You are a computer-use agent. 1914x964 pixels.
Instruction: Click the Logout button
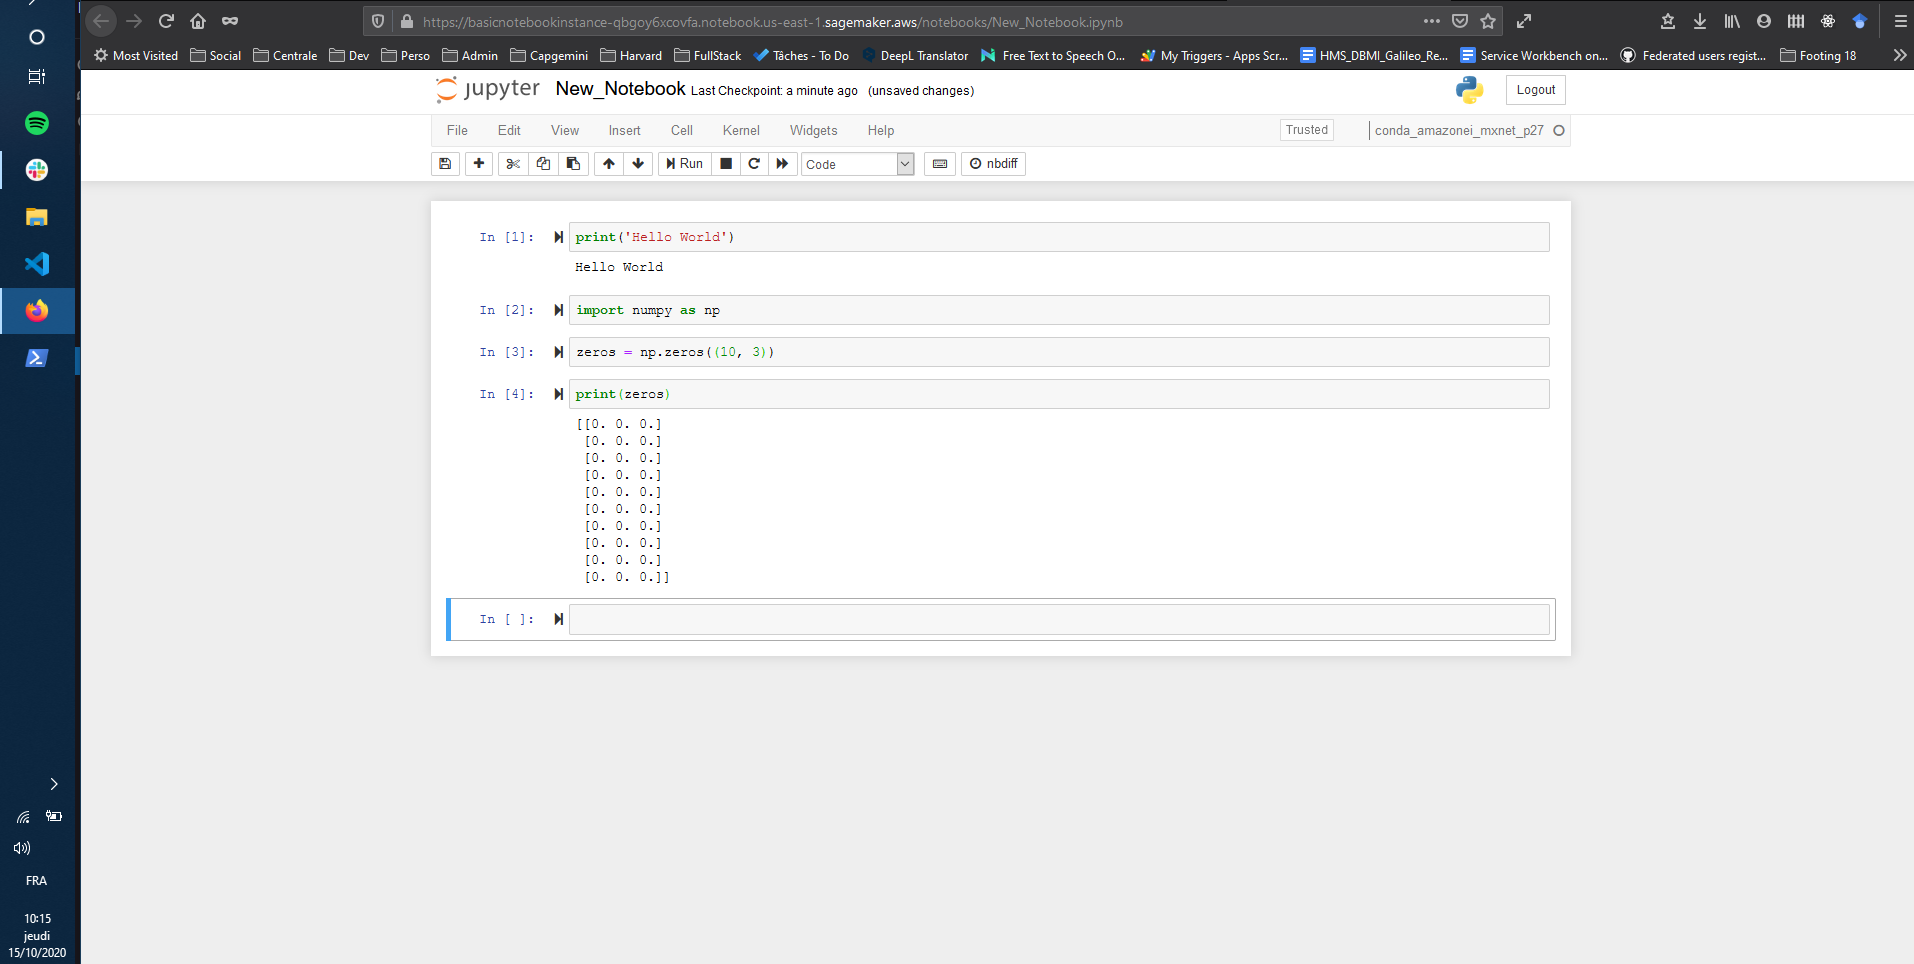click(1534, 89)
